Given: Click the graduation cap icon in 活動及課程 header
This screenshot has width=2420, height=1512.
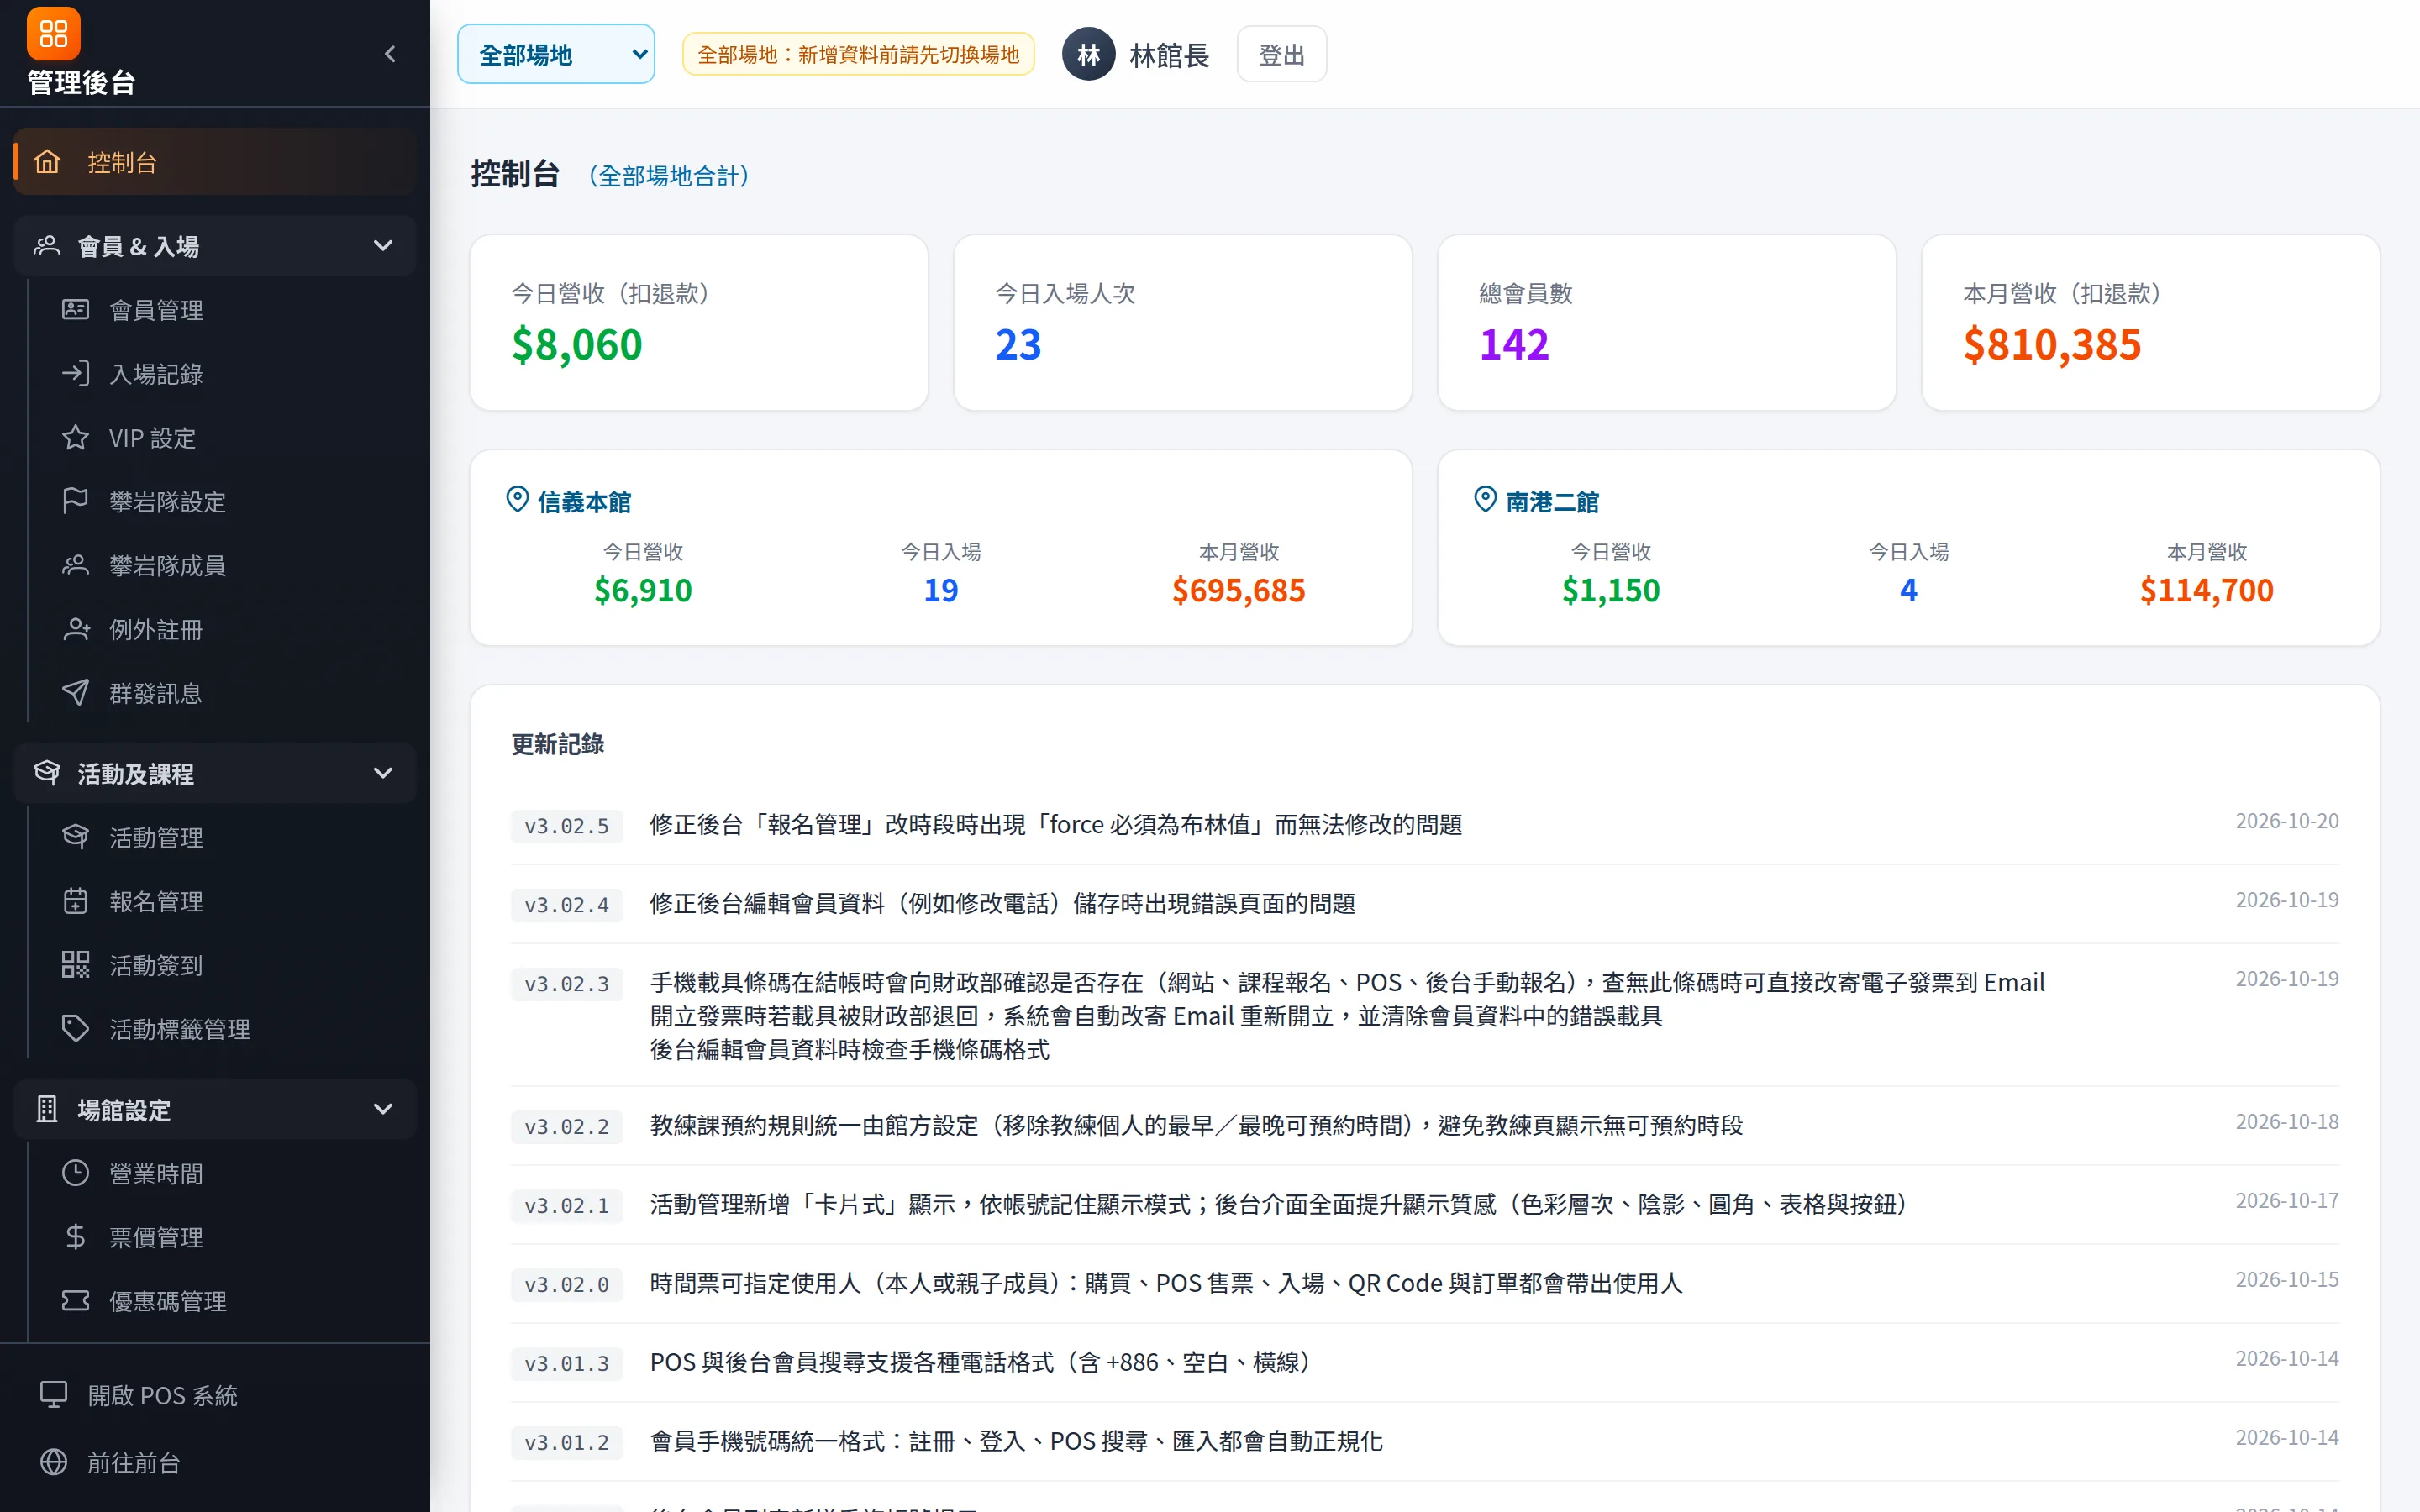Looking at the screenshot, I should (47, 773).
